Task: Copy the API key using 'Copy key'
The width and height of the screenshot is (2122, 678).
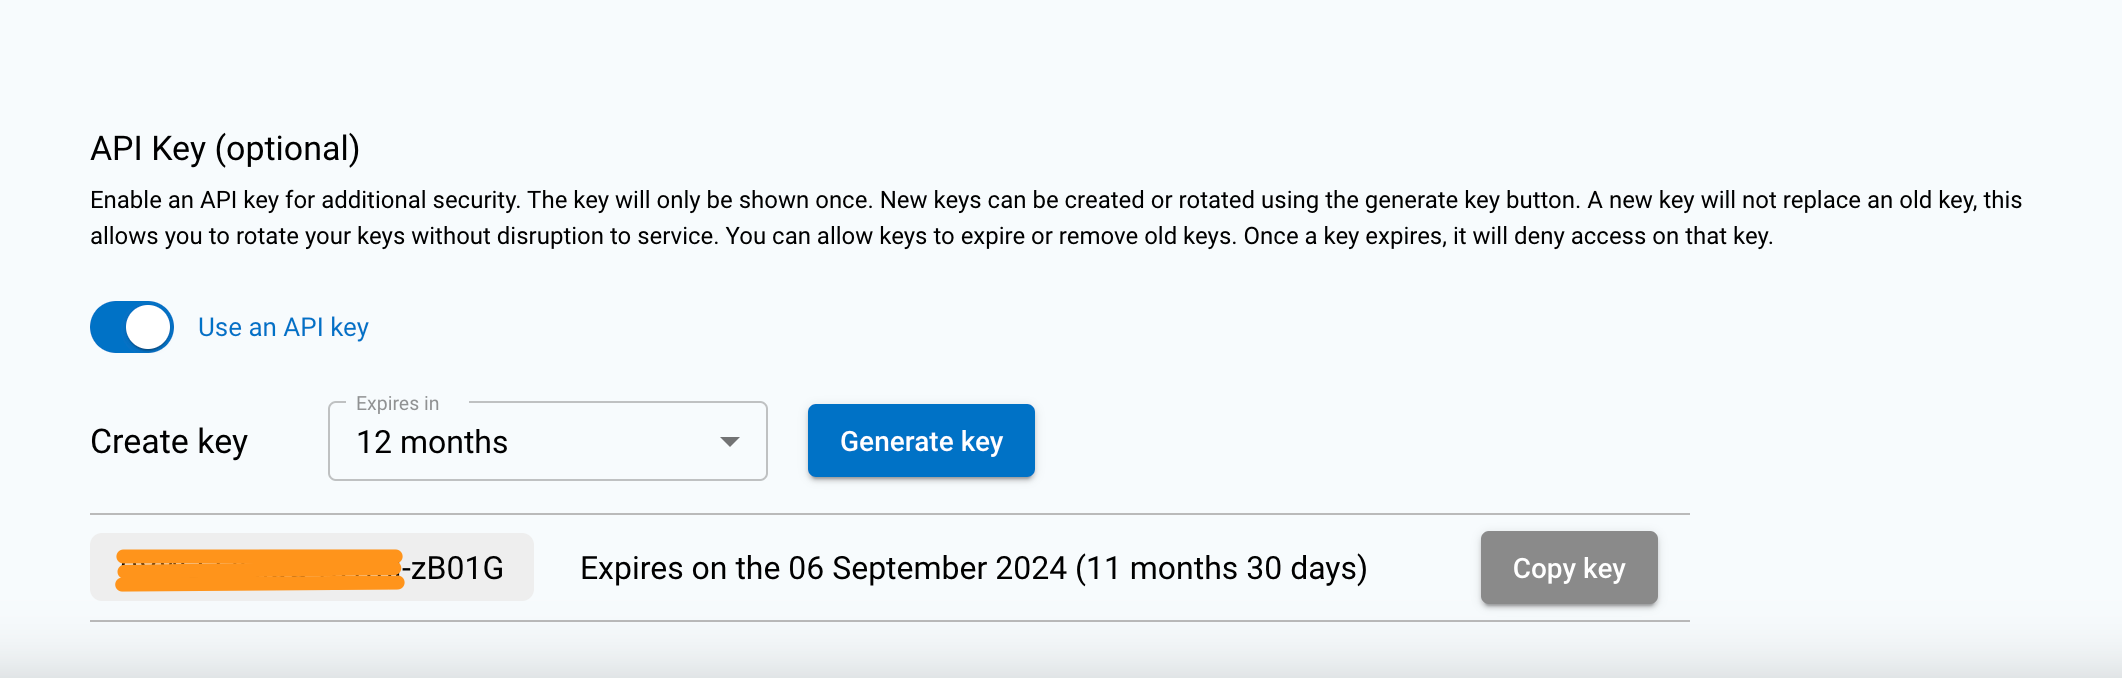Action: 1569,568
